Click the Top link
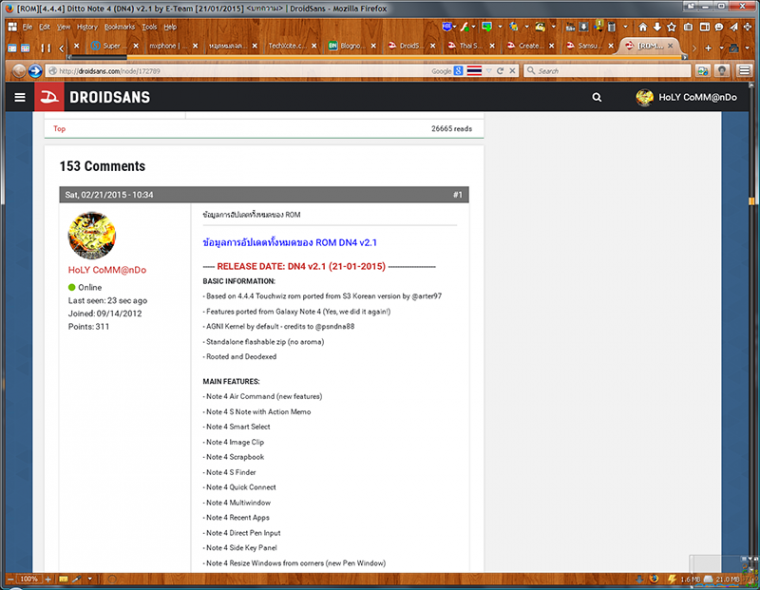Viewport: 760px width, 590px height. point(59,128)
